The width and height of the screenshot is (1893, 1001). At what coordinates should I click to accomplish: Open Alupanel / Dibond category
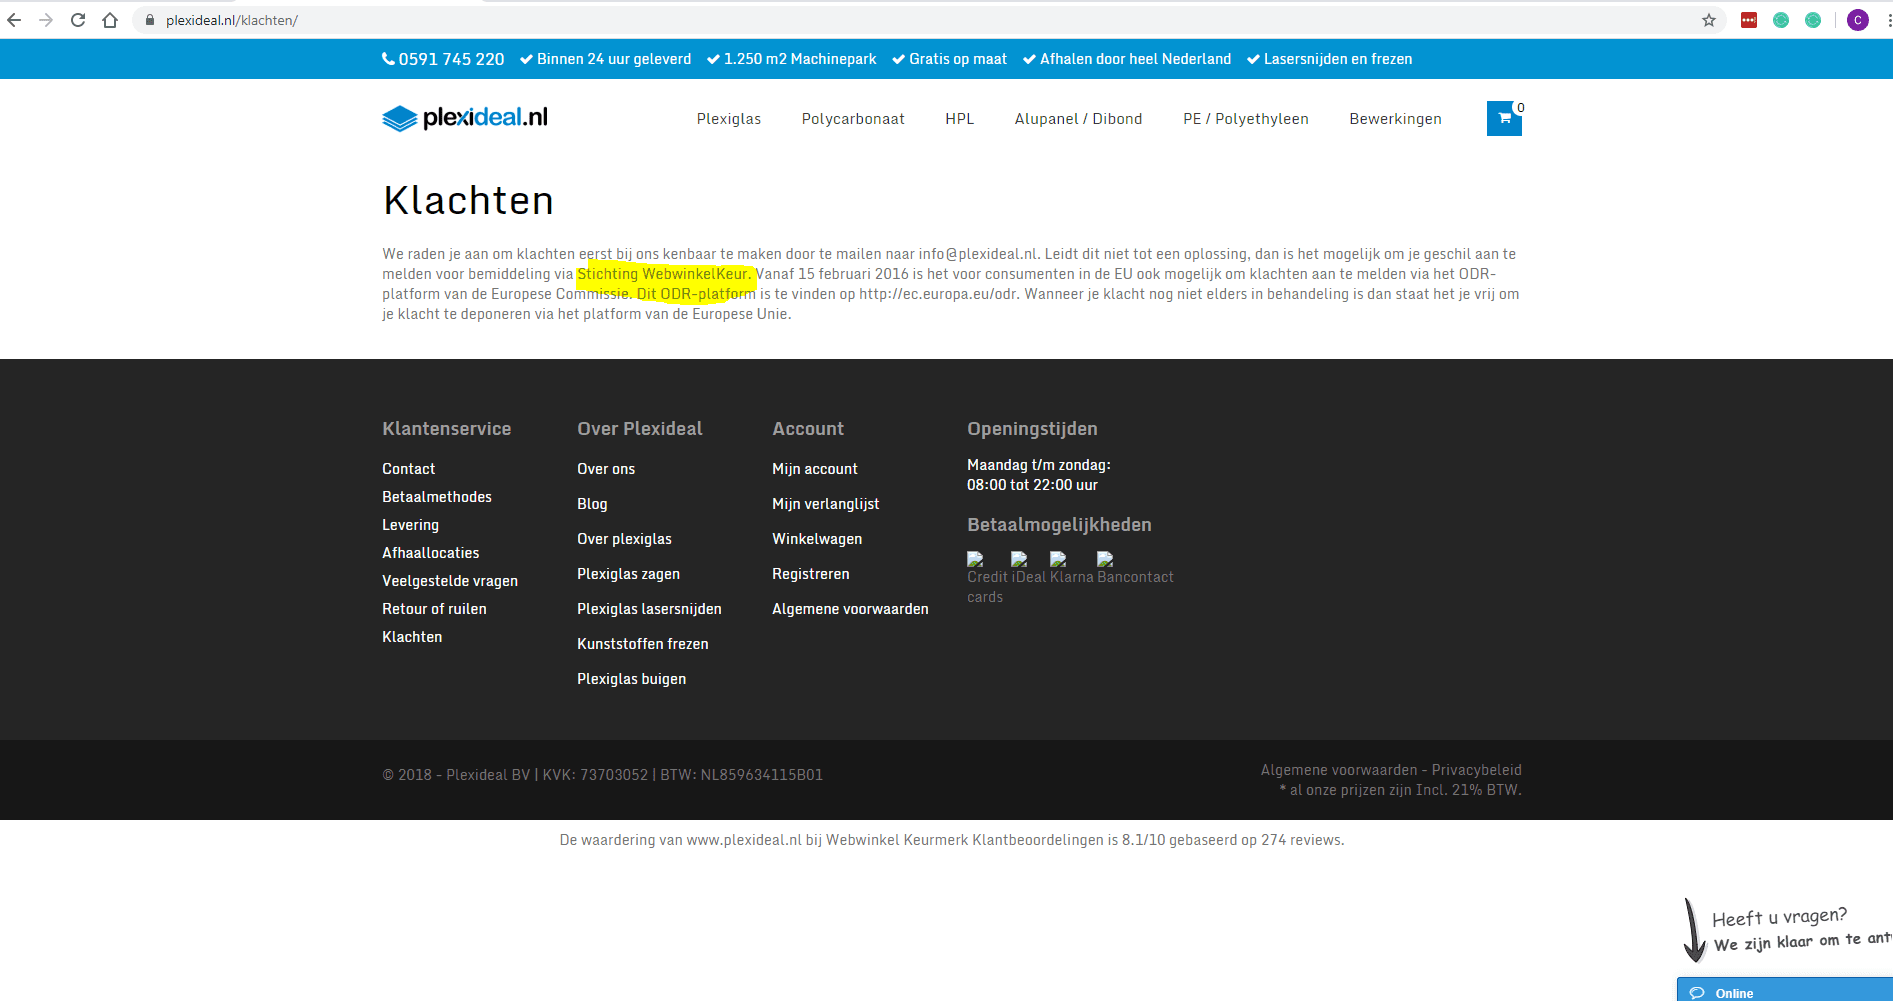coord(1078,119)
